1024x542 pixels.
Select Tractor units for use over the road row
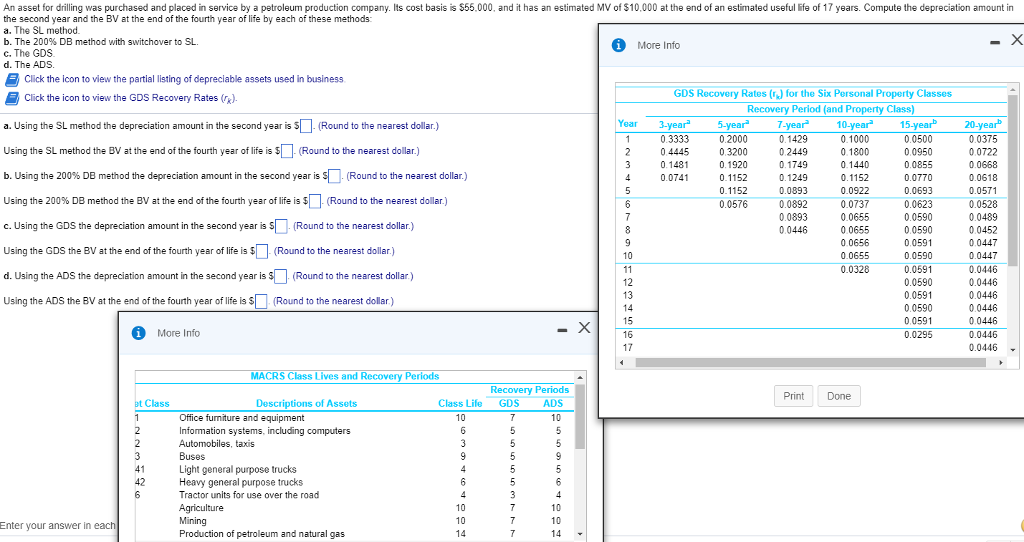tap(354, 495)
